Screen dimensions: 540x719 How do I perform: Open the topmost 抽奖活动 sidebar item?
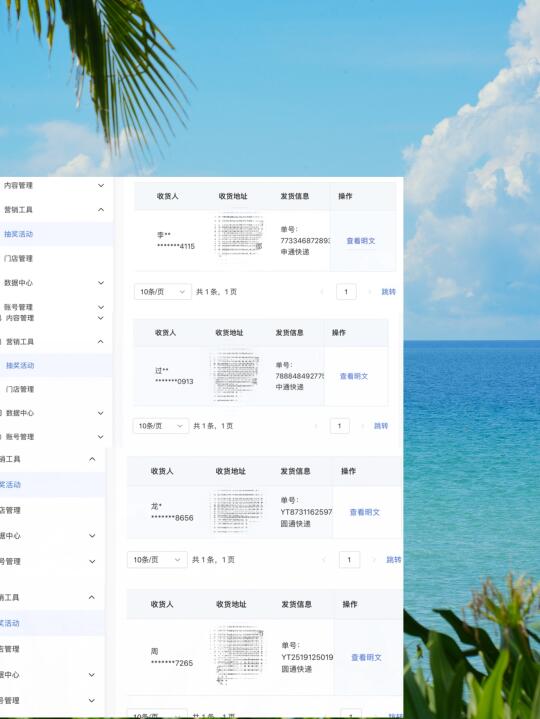(18, 234)
